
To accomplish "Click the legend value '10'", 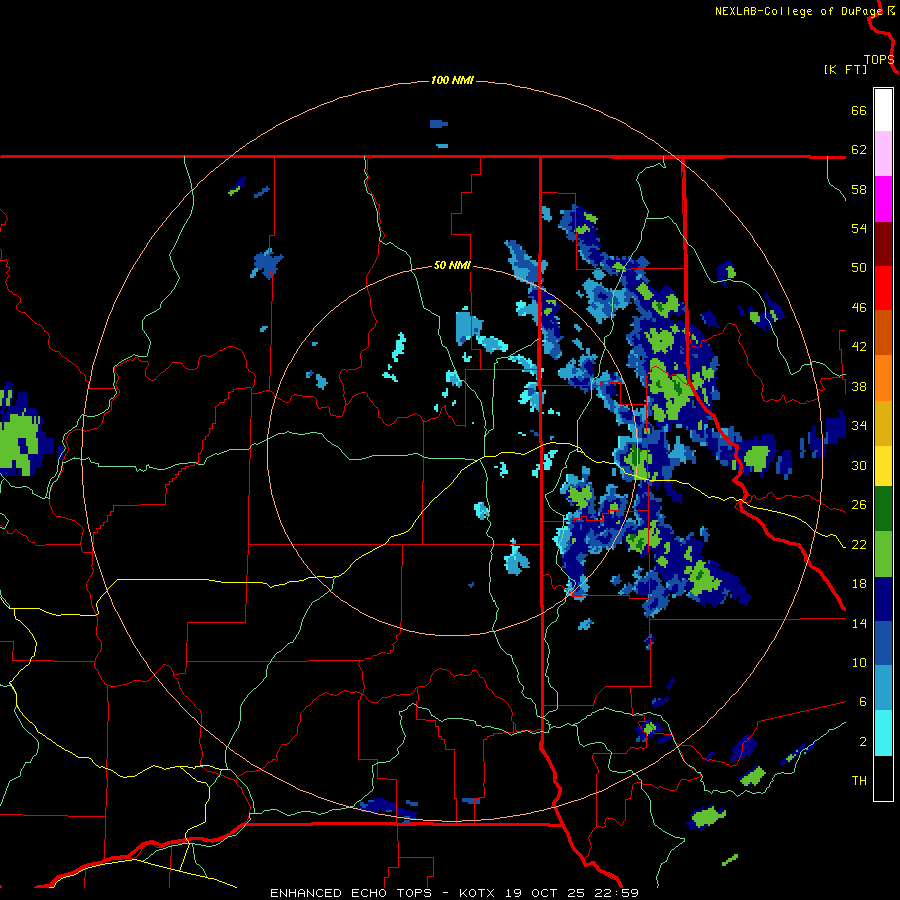I will tap(859, 663).
